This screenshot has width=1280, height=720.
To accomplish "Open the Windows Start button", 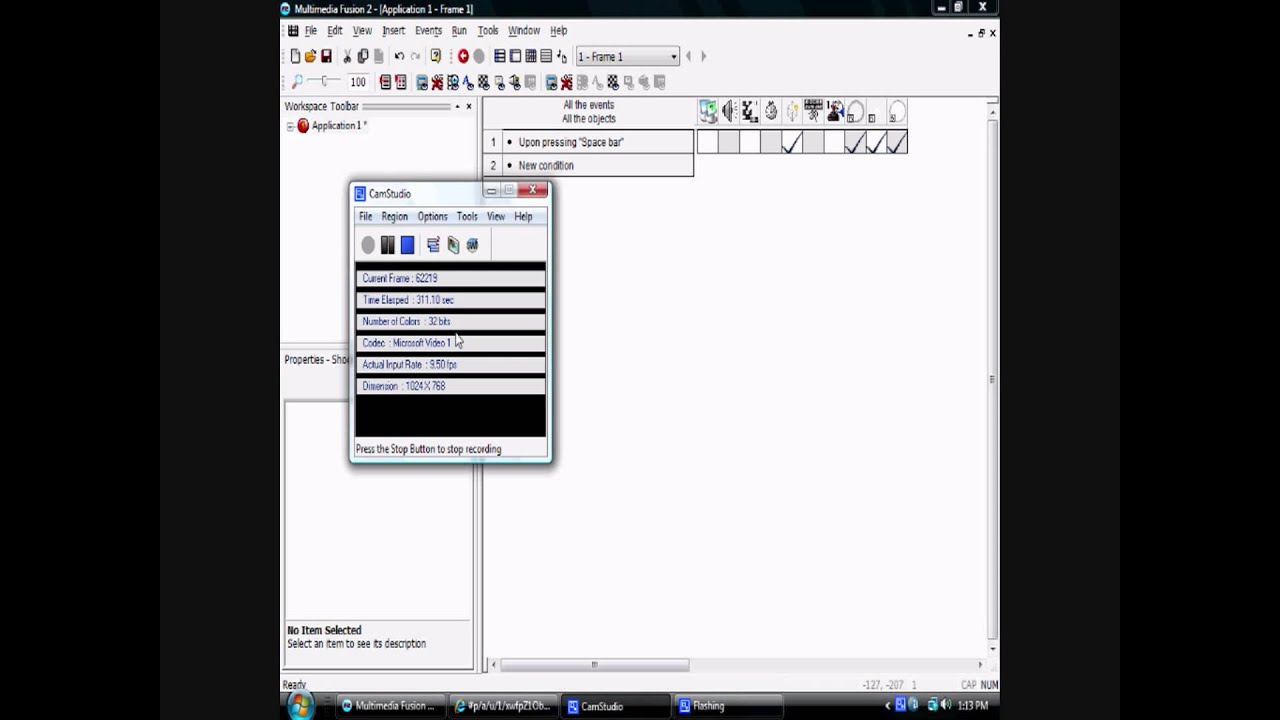I will 299,706.
